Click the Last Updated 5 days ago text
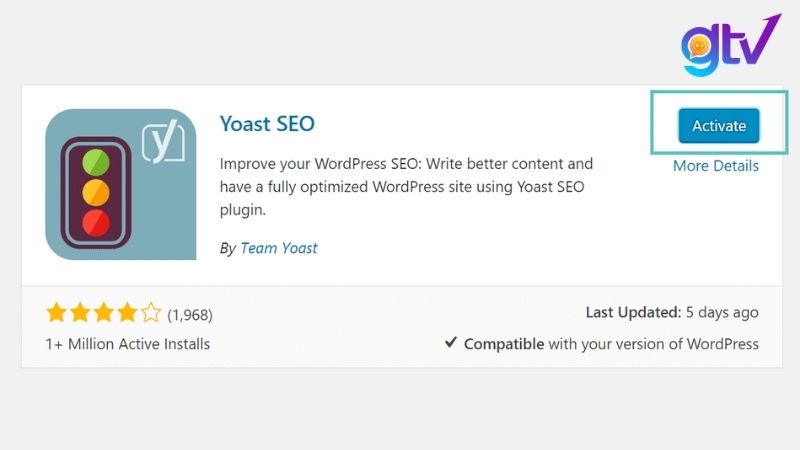The height and width of the screenshot is (450, 800). (672, 313)
